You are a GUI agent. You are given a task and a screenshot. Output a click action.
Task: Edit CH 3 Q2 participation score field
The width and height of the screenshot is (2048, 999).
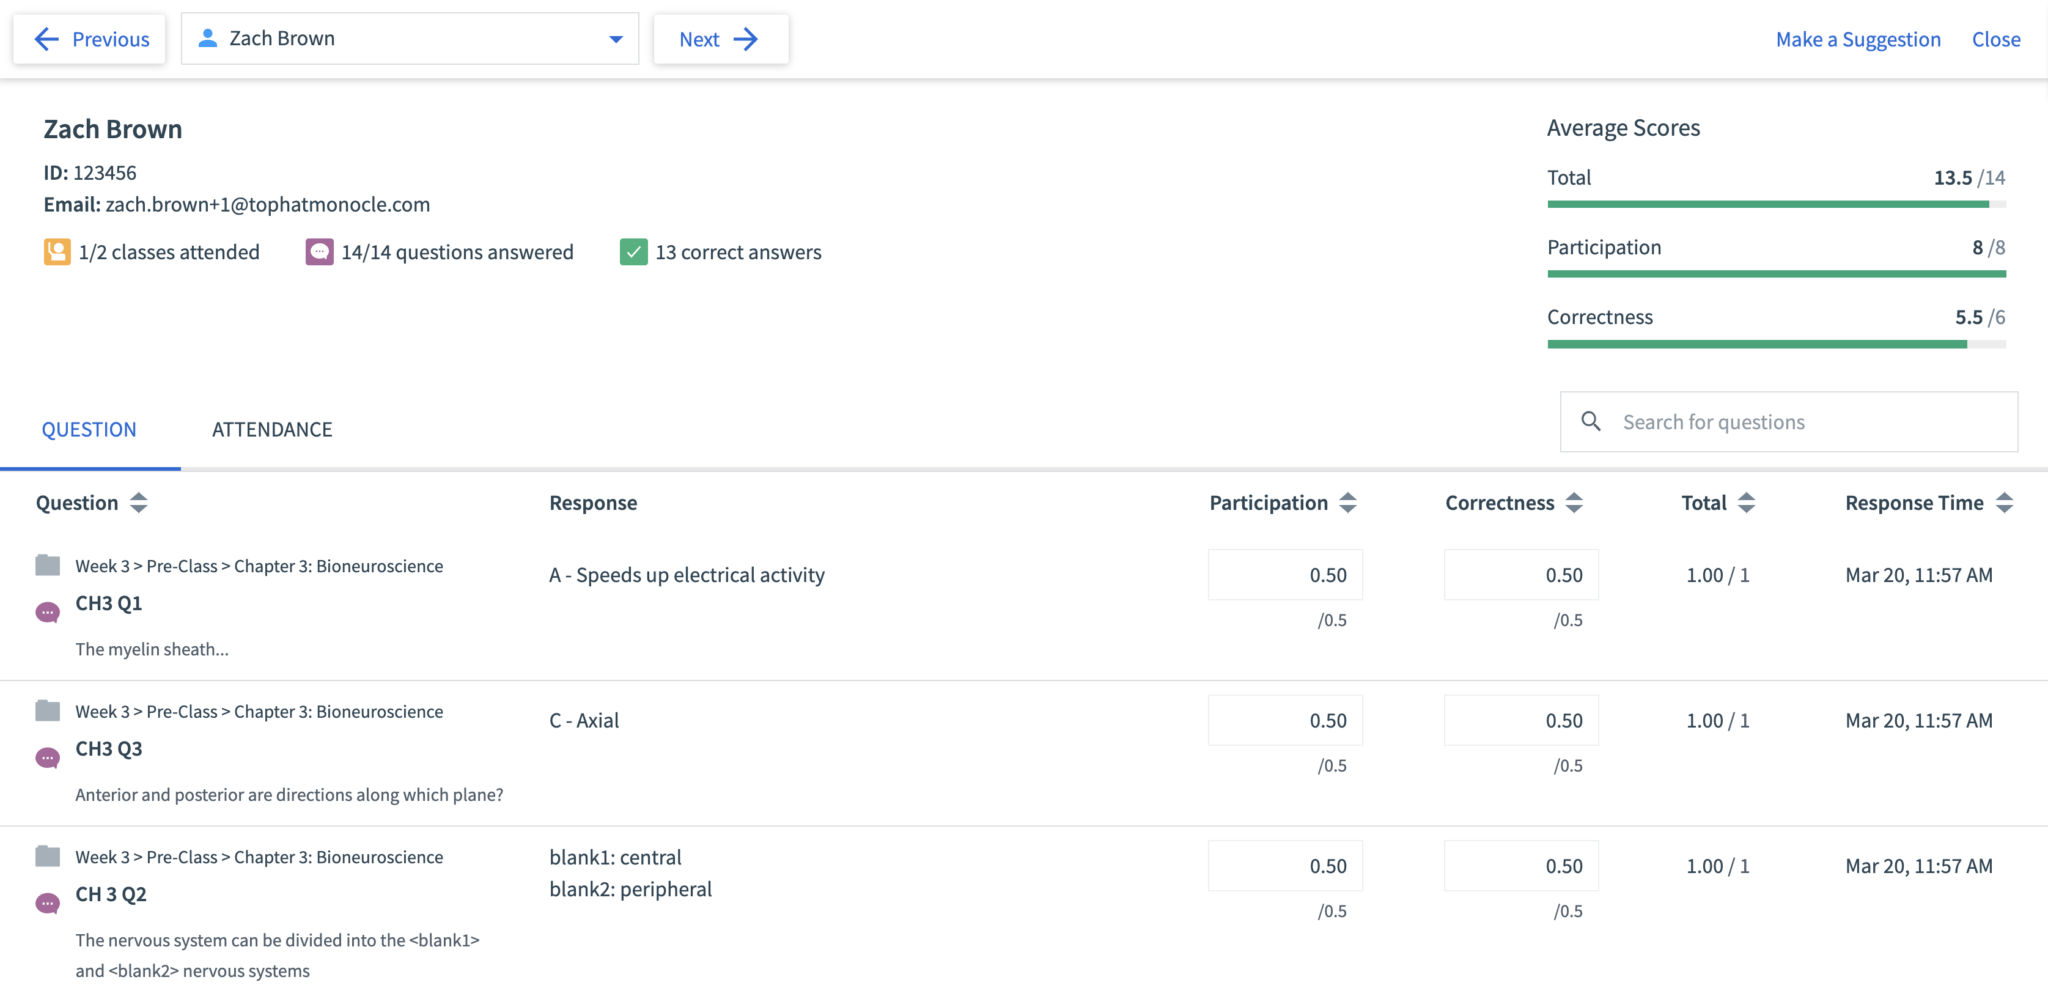tap(1285, 866)
